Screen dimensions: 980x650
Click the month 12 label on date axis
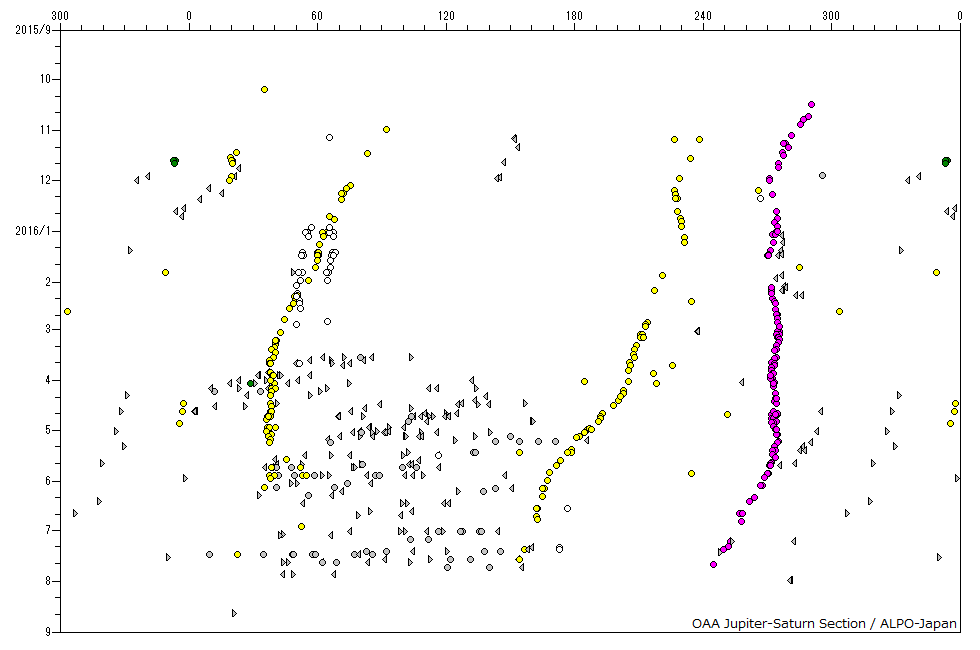(46, 181)
